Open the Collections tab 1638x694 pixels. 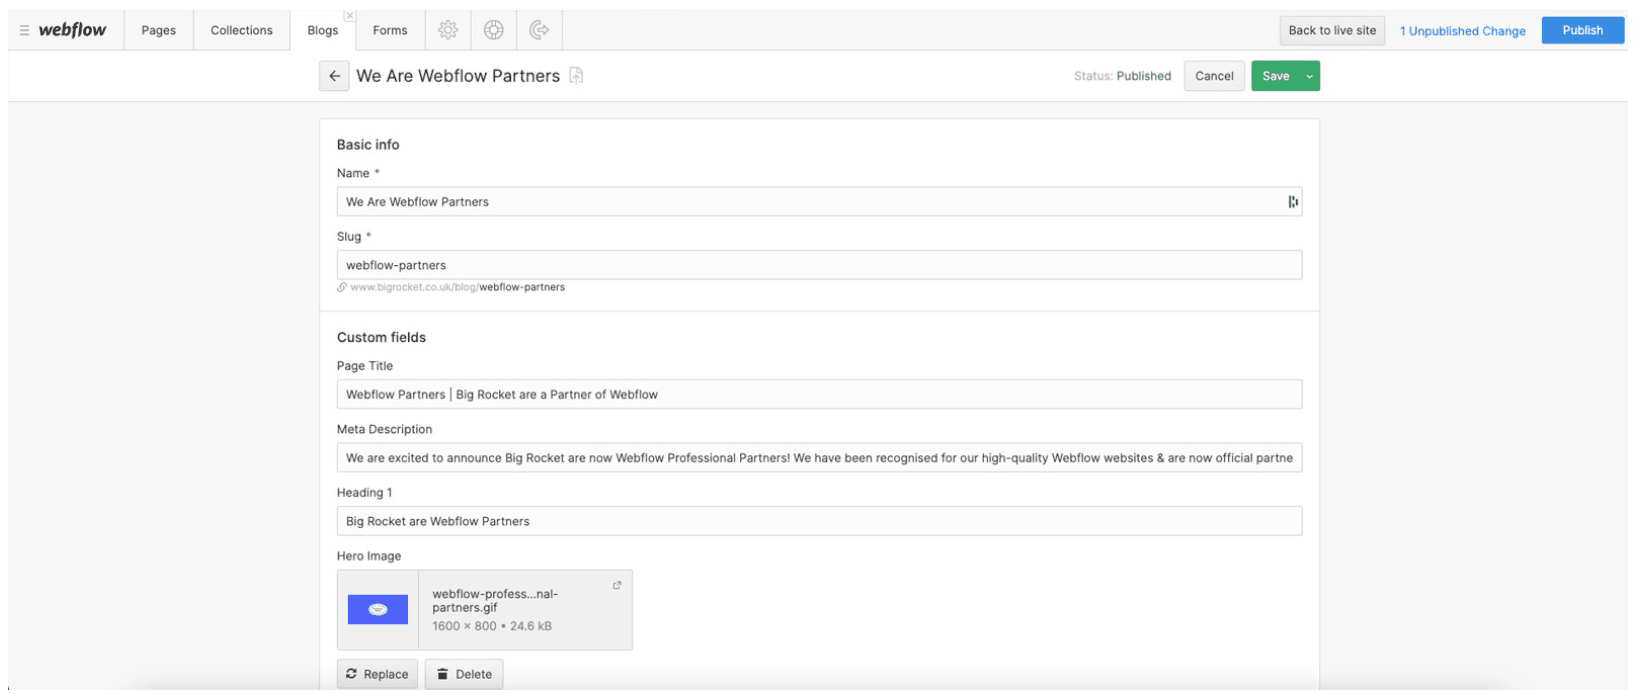[x=241, y=30]
